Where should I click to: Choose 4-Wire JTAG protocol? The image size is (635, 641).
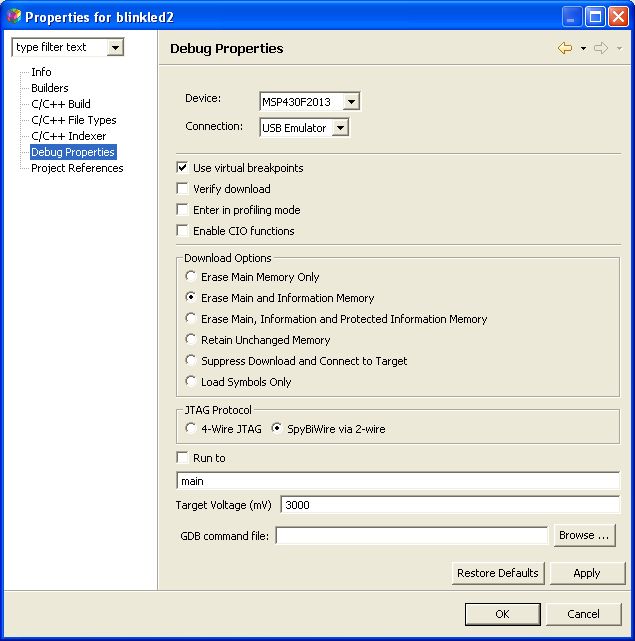click(191, 428)
